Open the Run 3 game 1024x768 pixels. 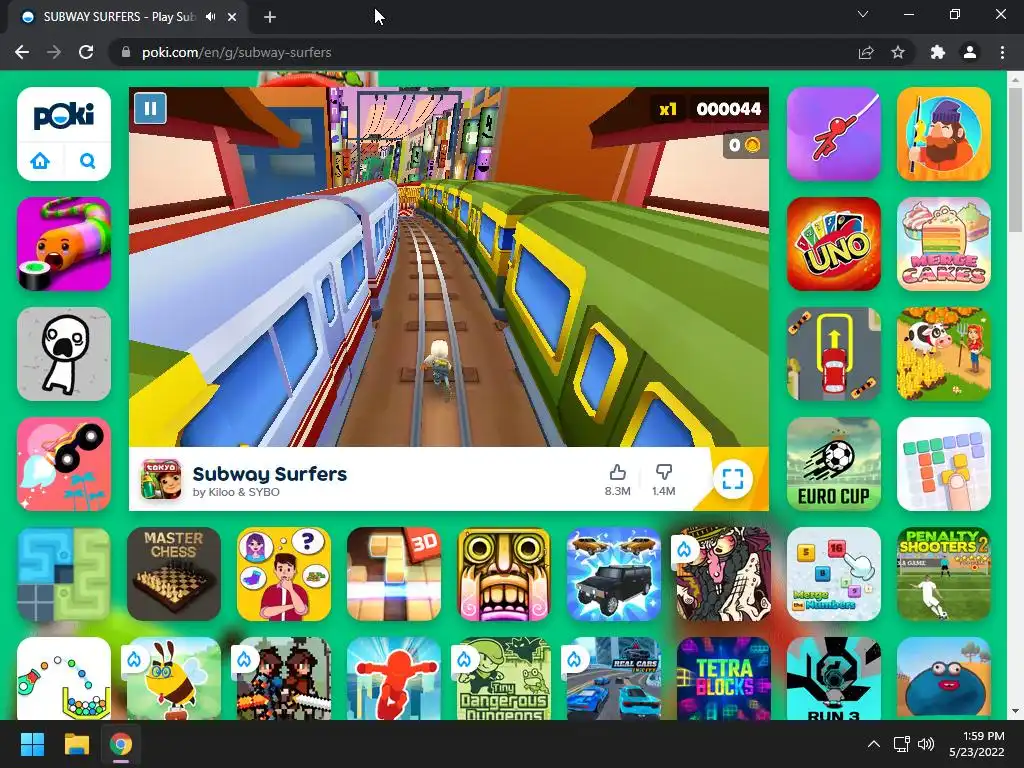pyautogui.click(x=834, y=679)
